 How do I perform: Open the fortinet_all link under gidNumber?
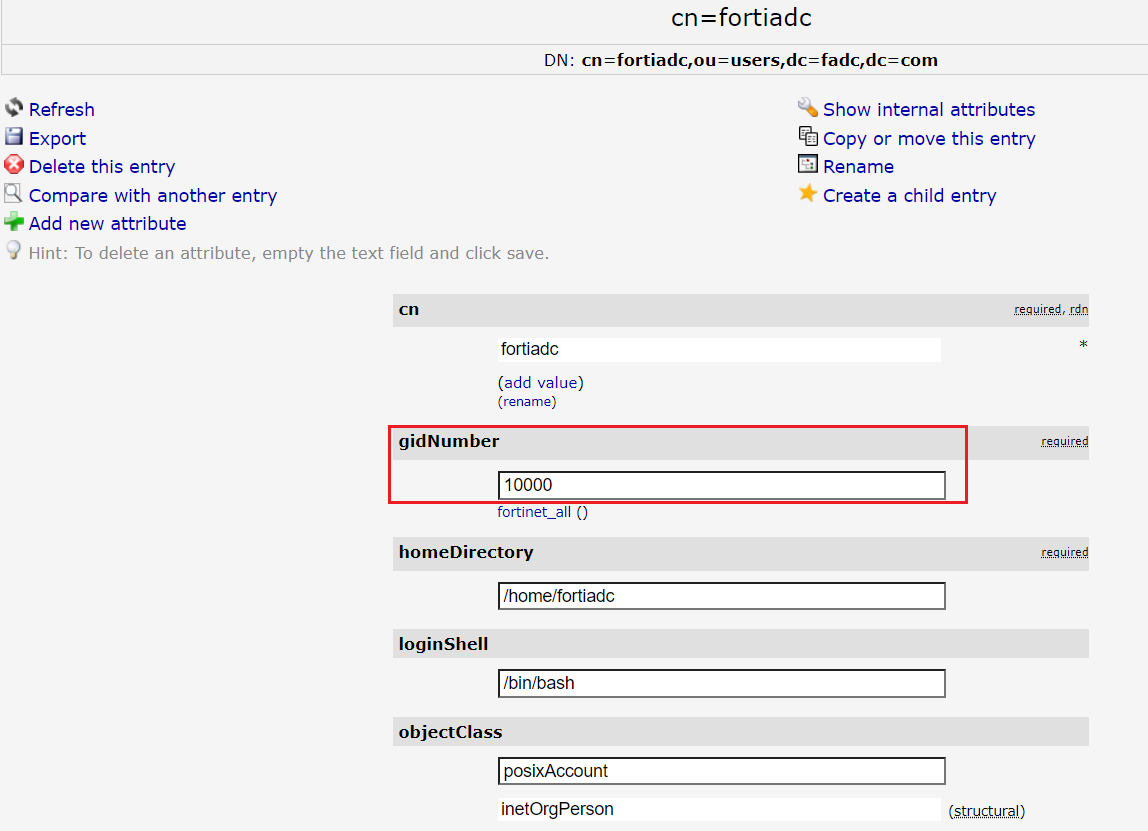534,511
